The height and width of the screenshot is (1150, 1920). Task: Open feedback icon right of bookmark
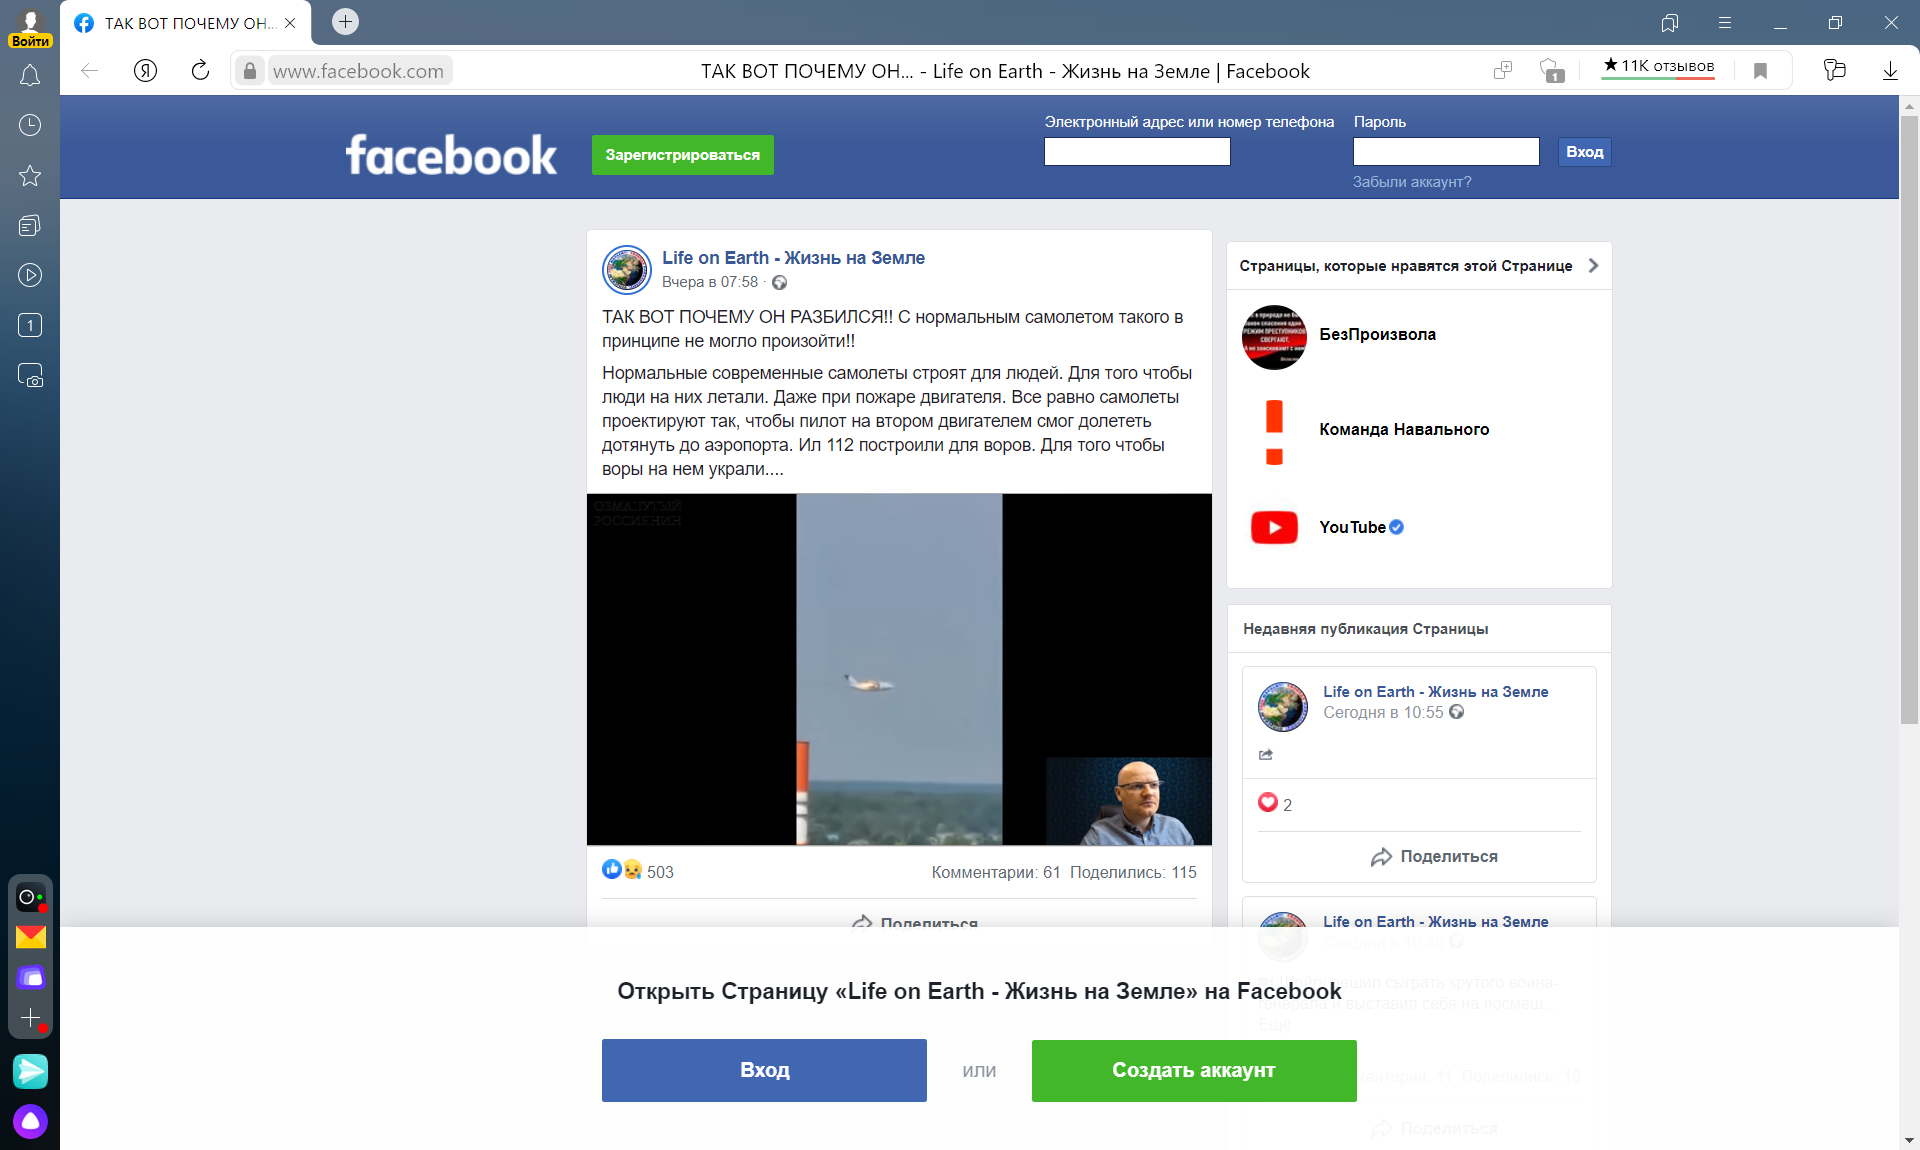(x=1834, y=70)
